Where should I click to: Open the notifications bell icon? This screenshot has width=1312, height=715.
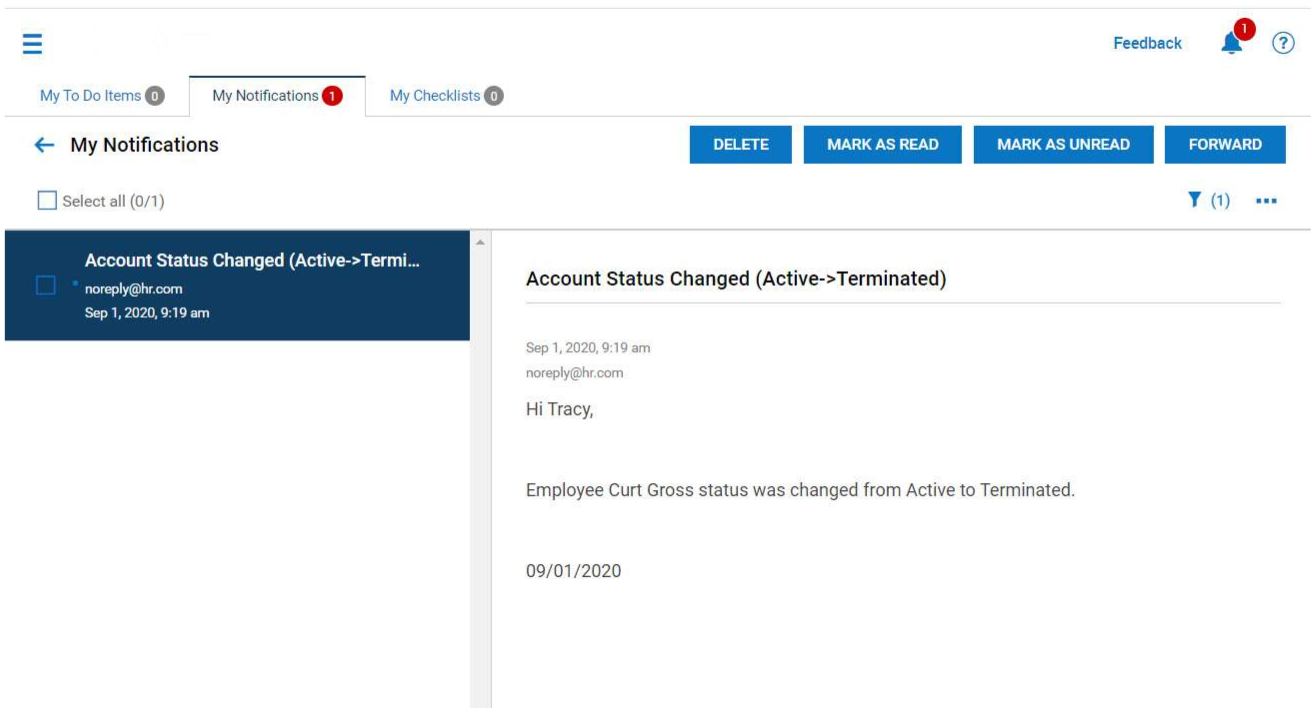coord(1232,44)
